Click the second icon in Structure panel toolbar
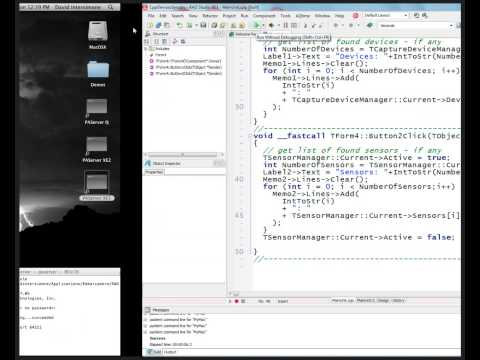The height and width of the screenshot is (360, 480). pos(156,41)
